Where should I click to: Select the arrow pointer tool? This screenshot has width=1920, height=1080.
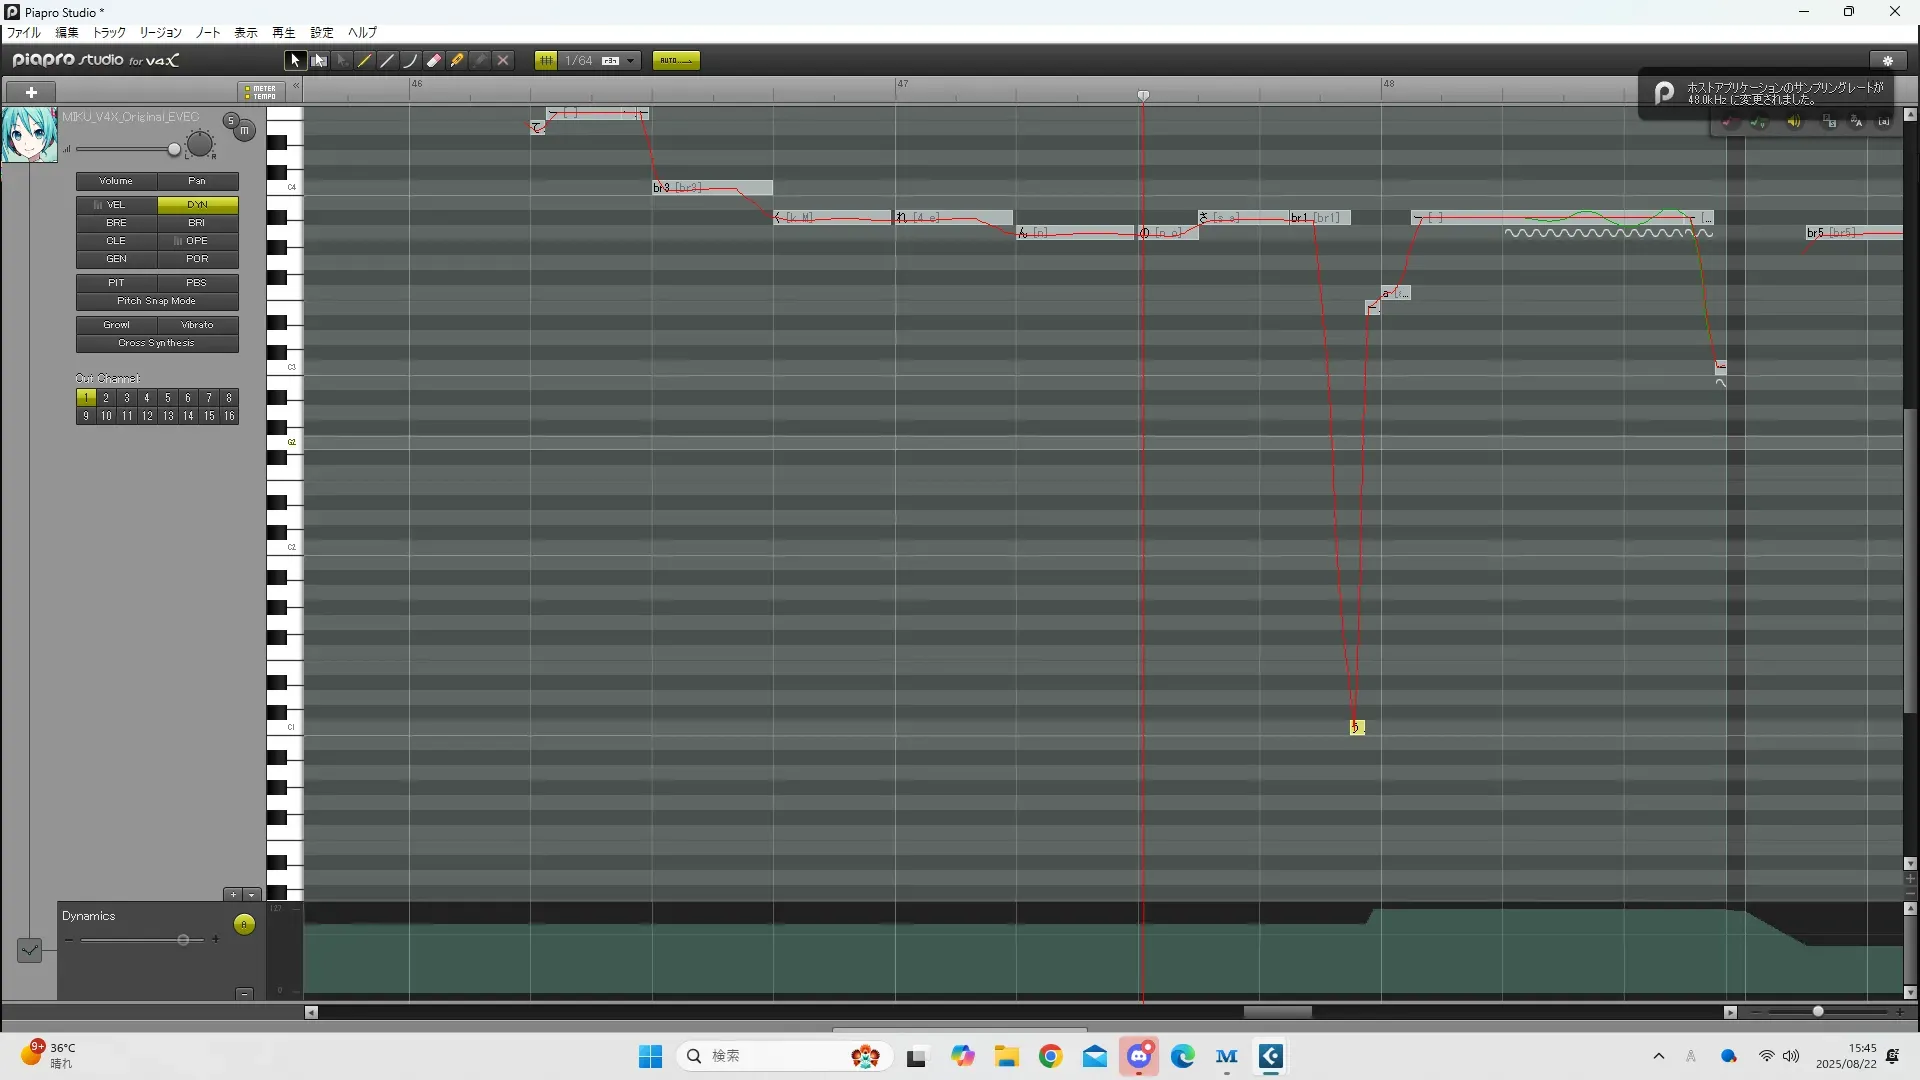pos(295,61)
